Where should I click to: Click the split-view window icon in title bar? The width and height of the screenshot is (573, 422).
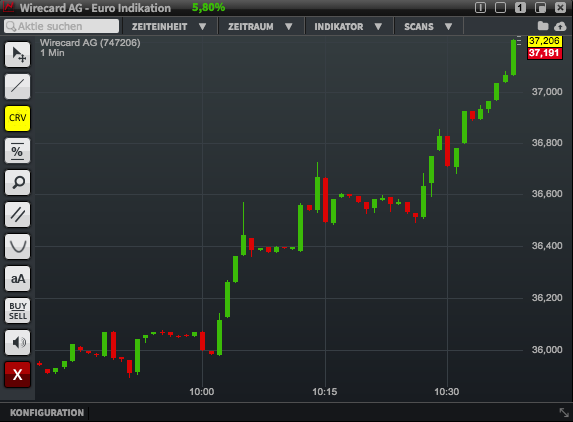click(480, 7)
